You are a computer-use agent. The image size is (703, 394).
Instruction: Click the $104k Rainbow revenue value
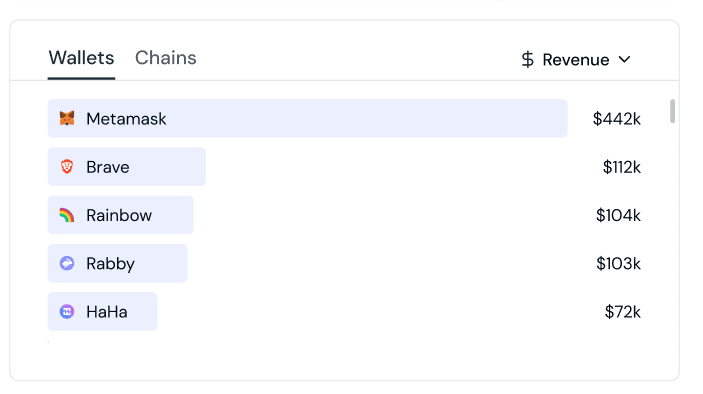(618, 215)
